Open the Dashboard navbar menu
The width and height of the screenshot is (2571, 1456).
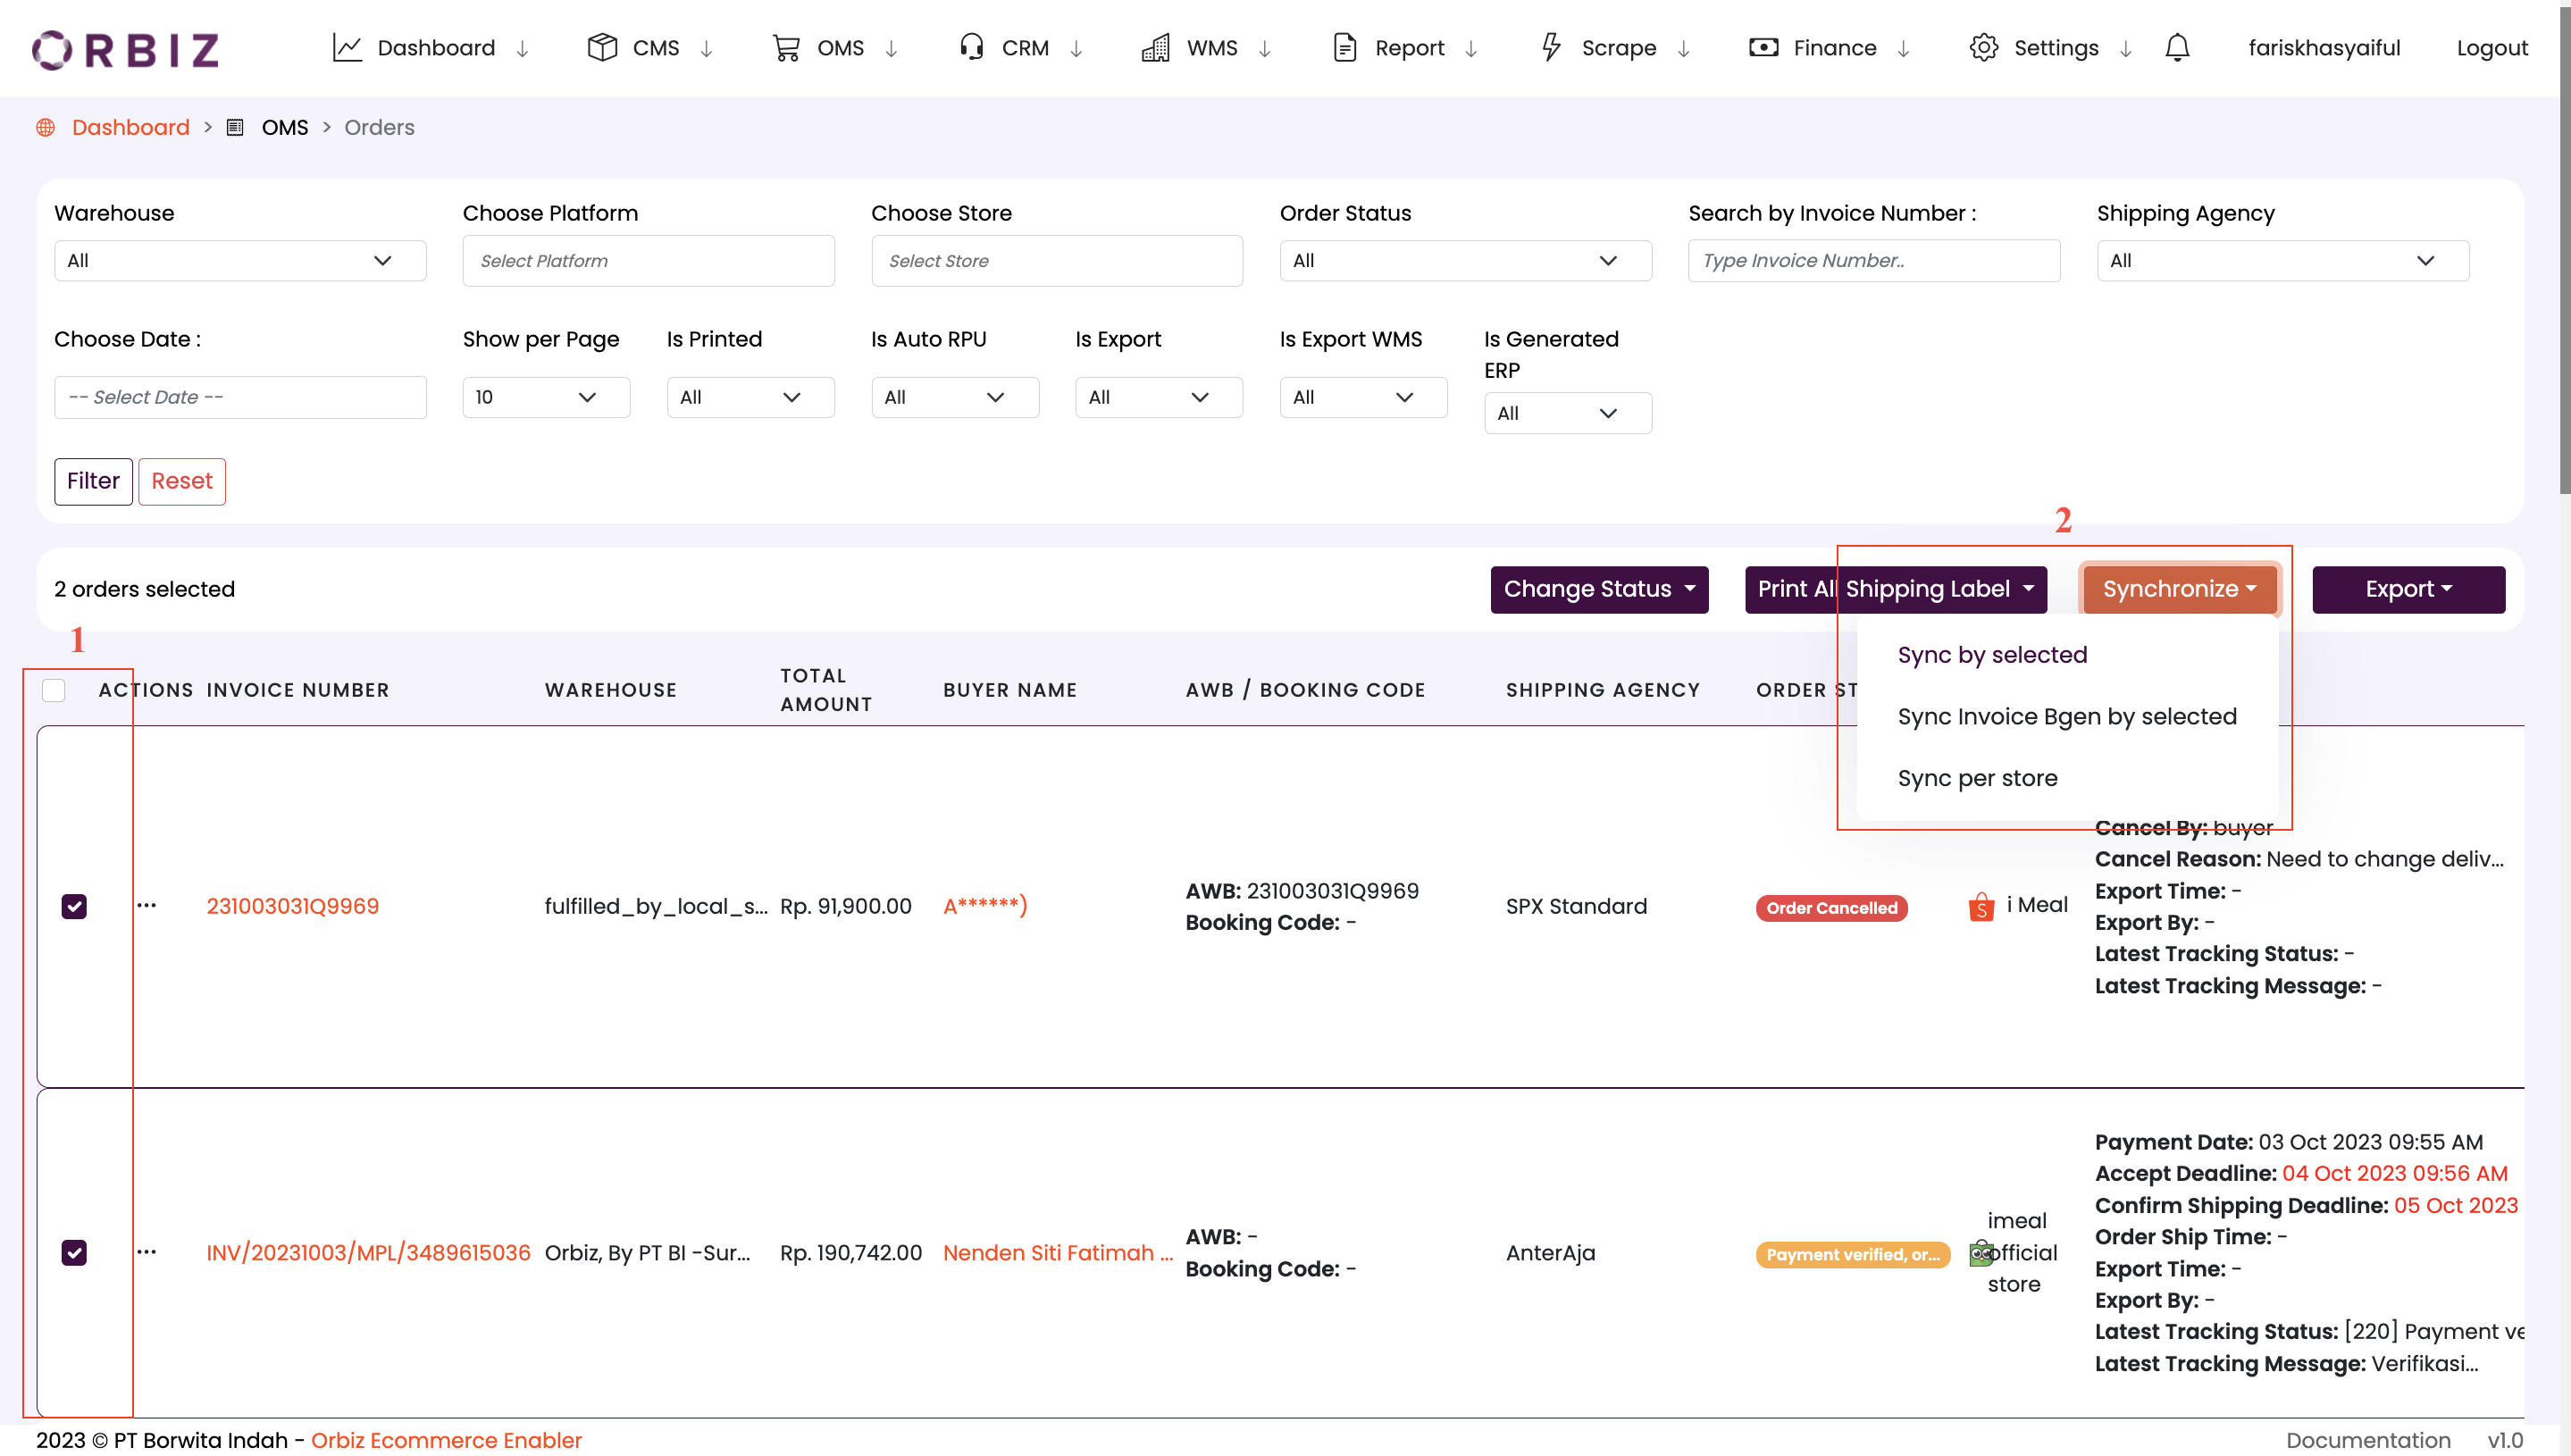coord(431,48)
